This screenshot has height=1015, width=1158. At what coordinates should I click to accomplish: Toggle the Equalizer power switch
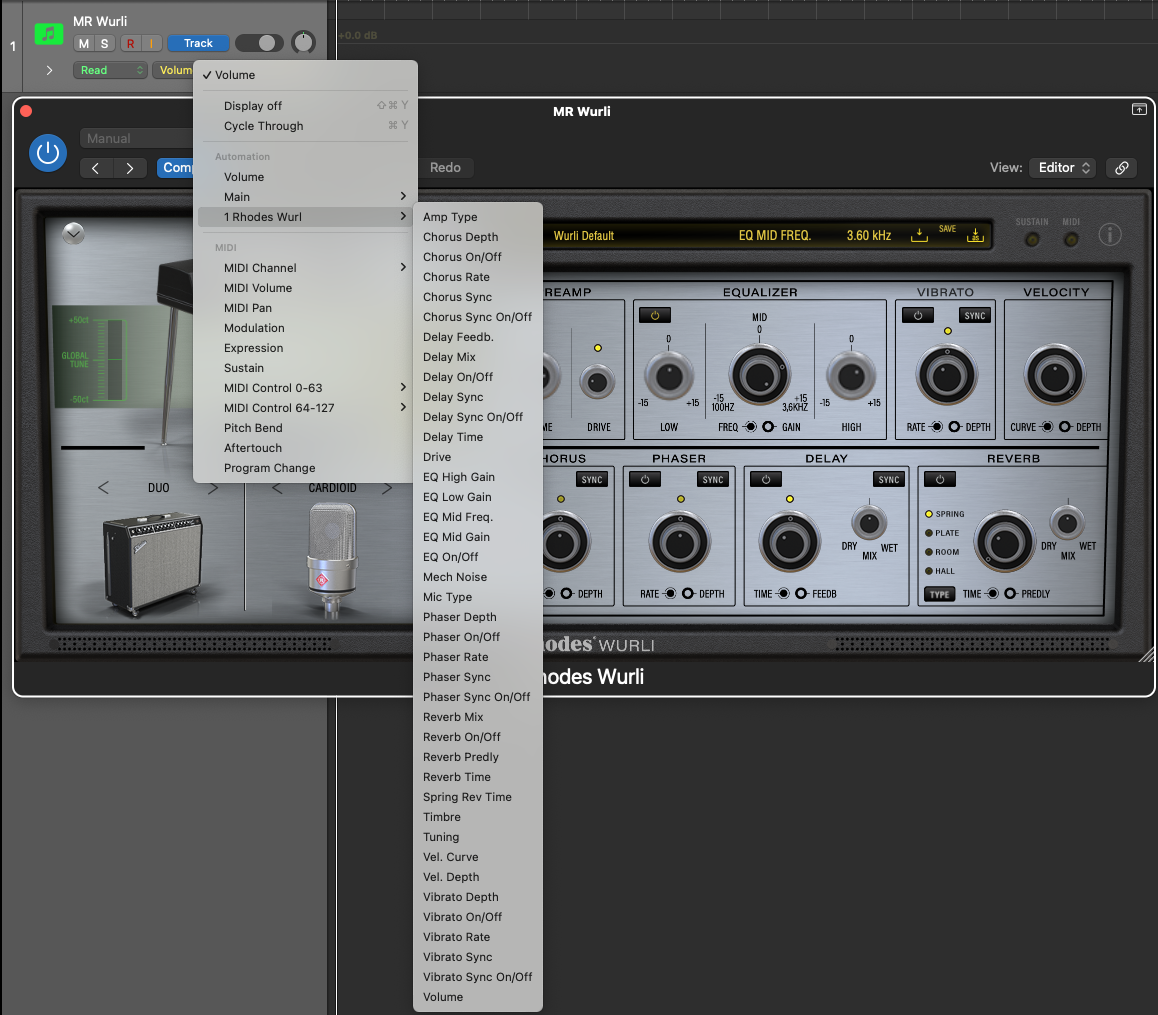pos(654,315)
